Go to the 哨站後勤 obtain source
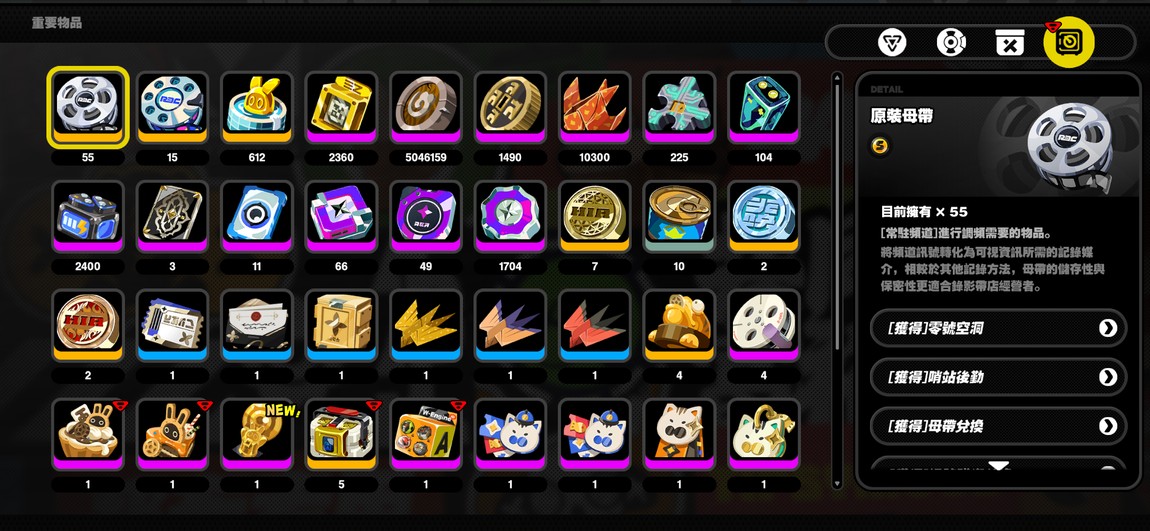The image size is (1150, 531). click(x=998, y=377)
